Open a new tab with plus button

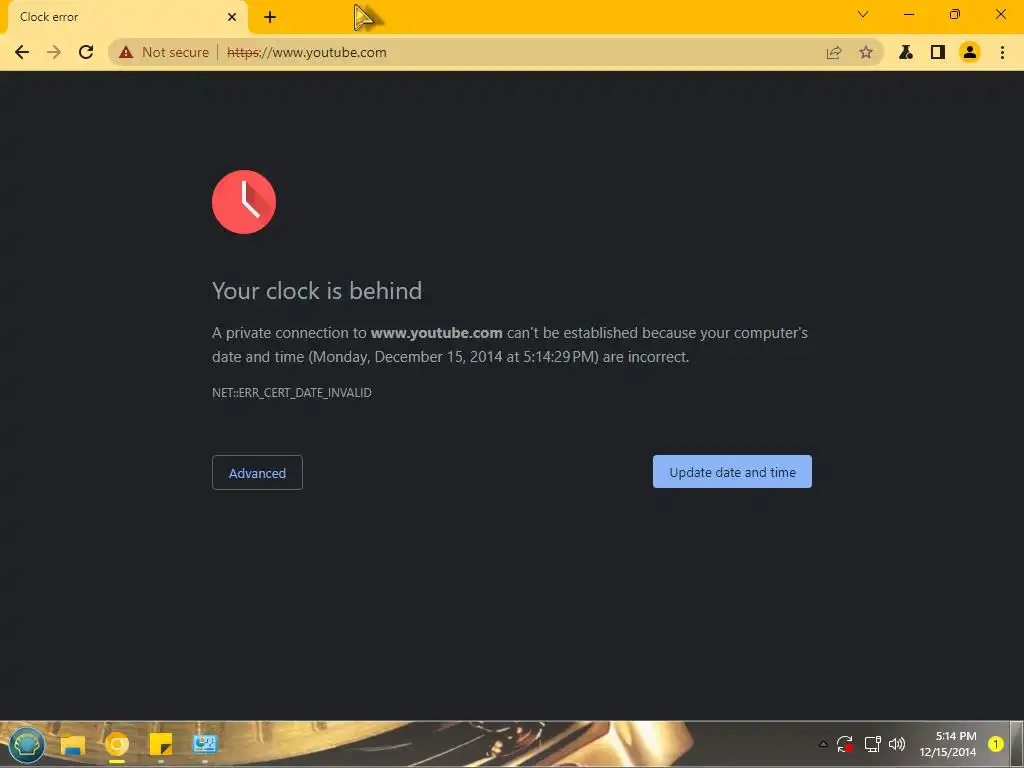tap(270, 17)
